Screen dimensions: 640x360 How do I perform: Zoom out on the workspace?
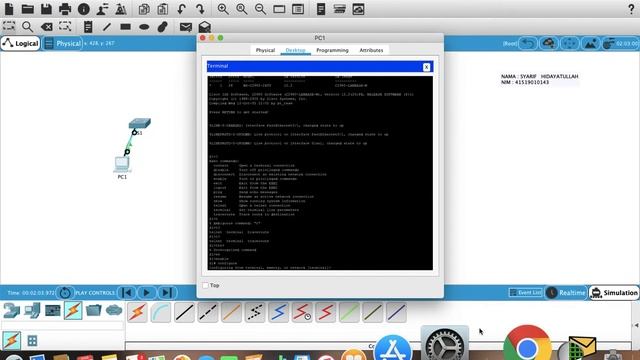tap(260, 9)
